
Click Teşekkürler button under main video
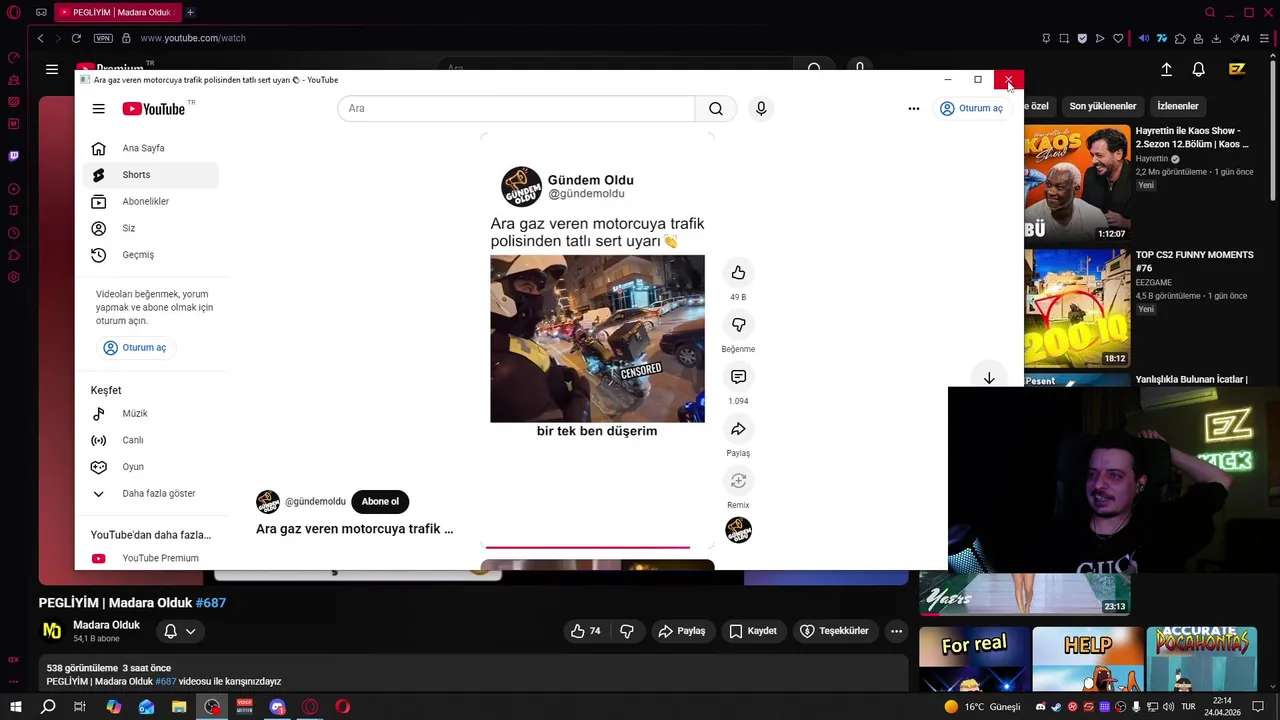pos(834,631)
